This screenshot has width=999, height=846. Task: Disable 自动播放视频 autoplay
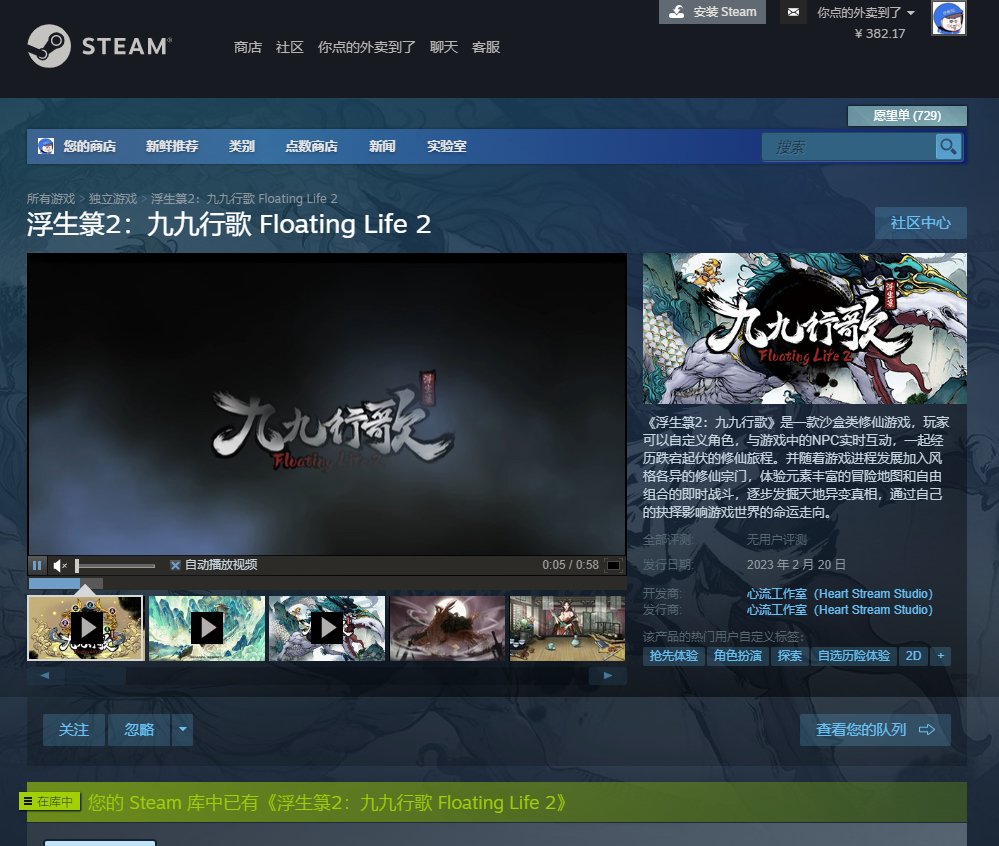point(176,564)
